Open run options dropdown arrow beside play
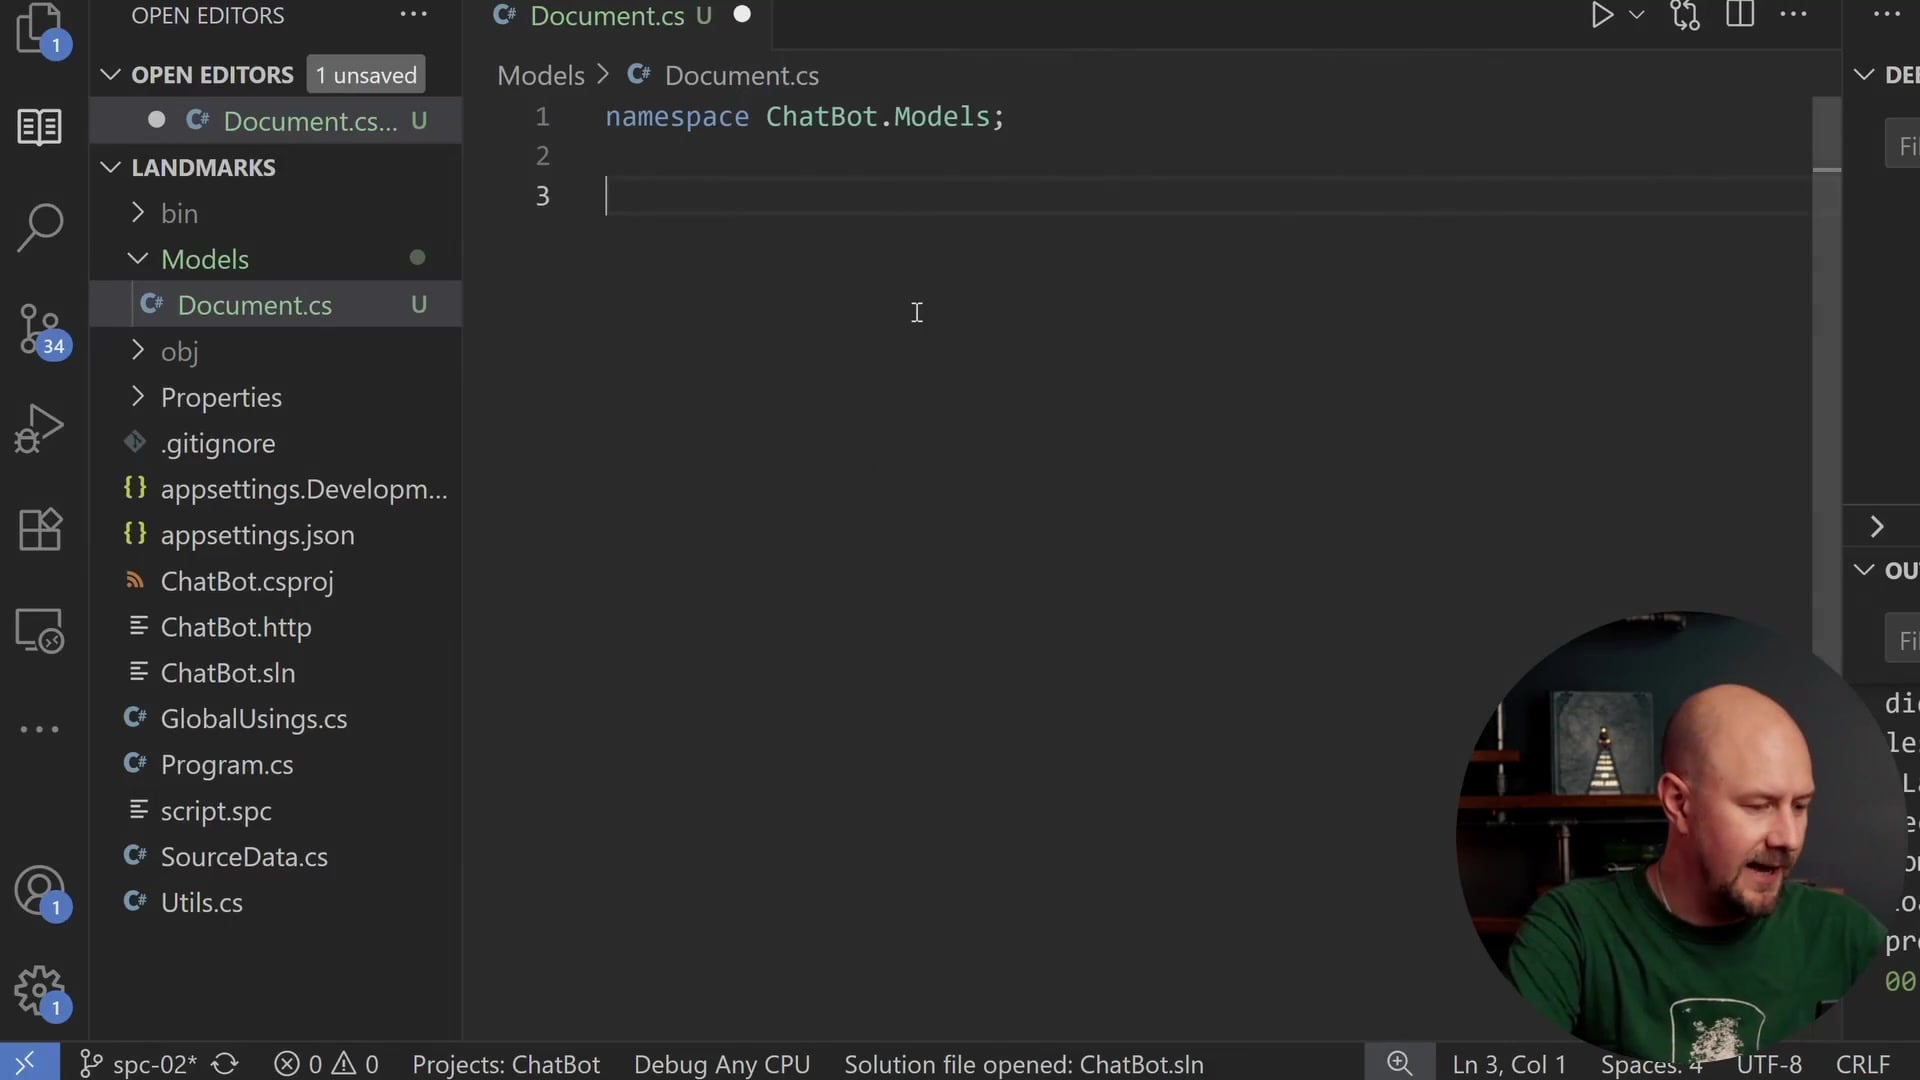 pos(1637,15)
